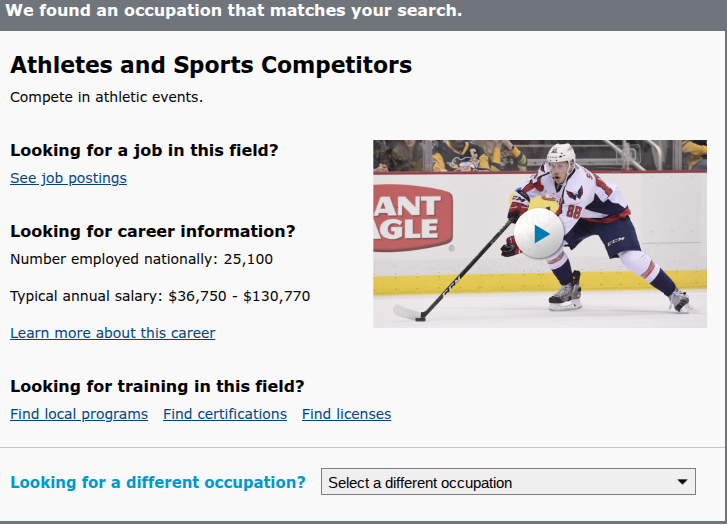Click the Number employed nationally text
The width and height of the screenshot is (727, 525).
tap(141, 259)
